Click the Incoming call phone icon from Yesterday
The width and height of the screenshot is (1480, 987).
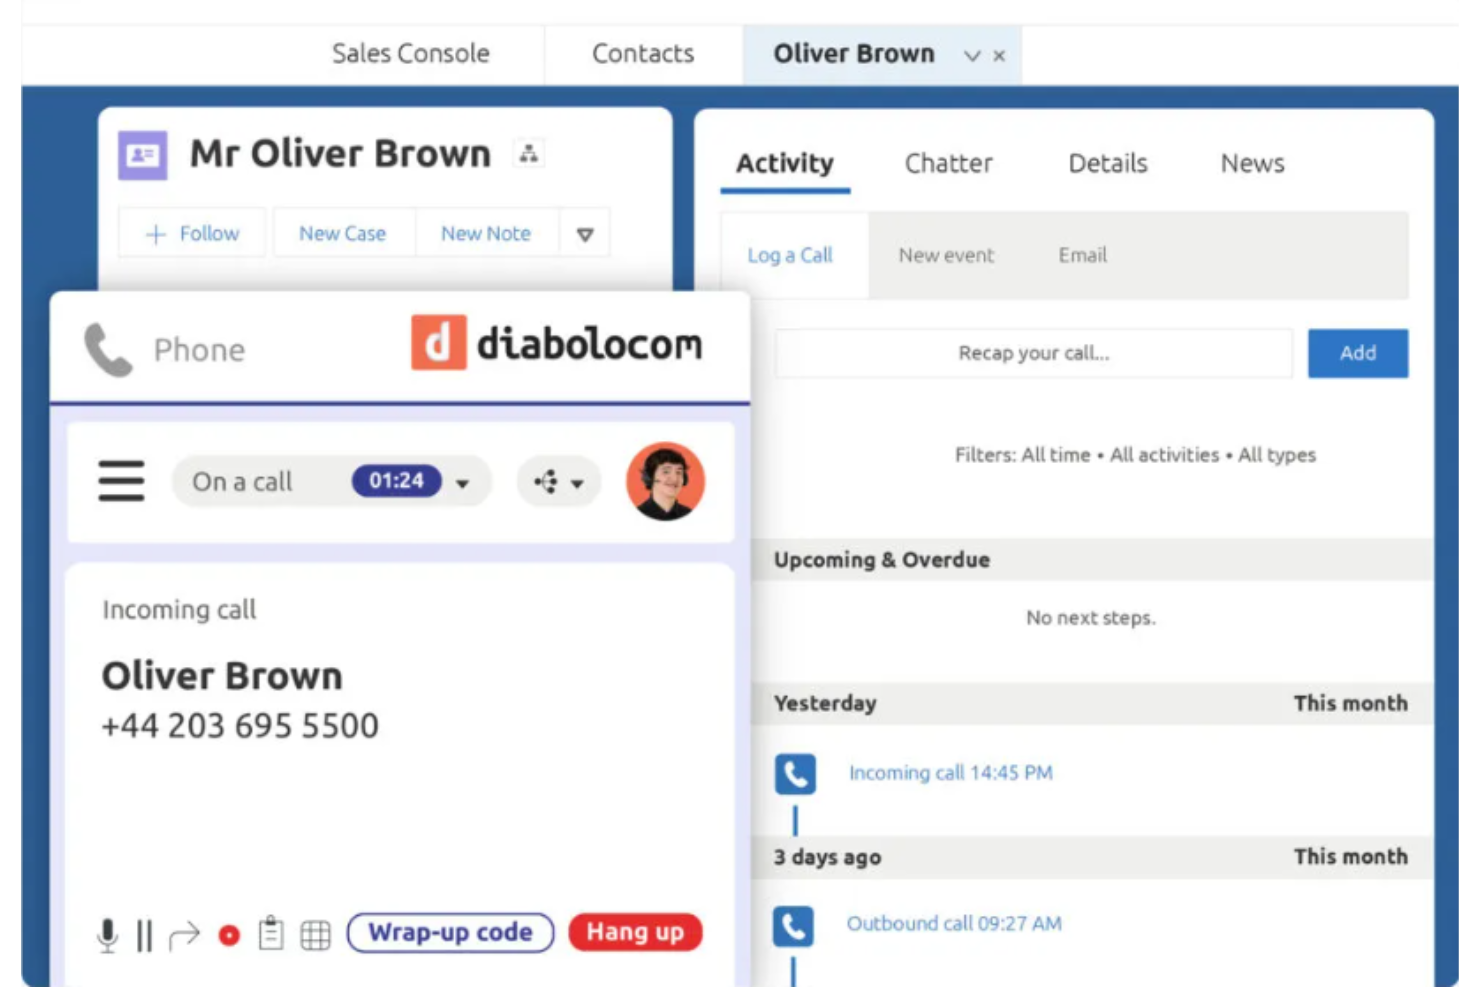(x=795, y=773)
